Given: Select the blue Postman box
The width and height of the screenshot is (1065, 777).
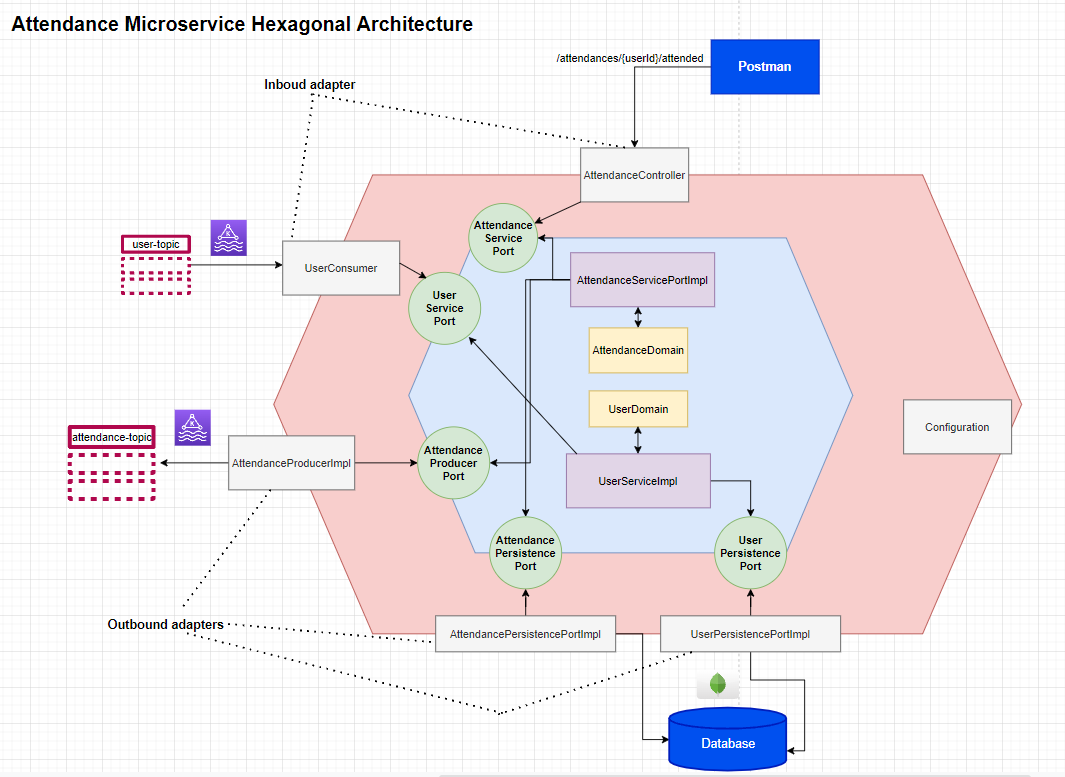Looking at the screenshot, I should 764,66.
